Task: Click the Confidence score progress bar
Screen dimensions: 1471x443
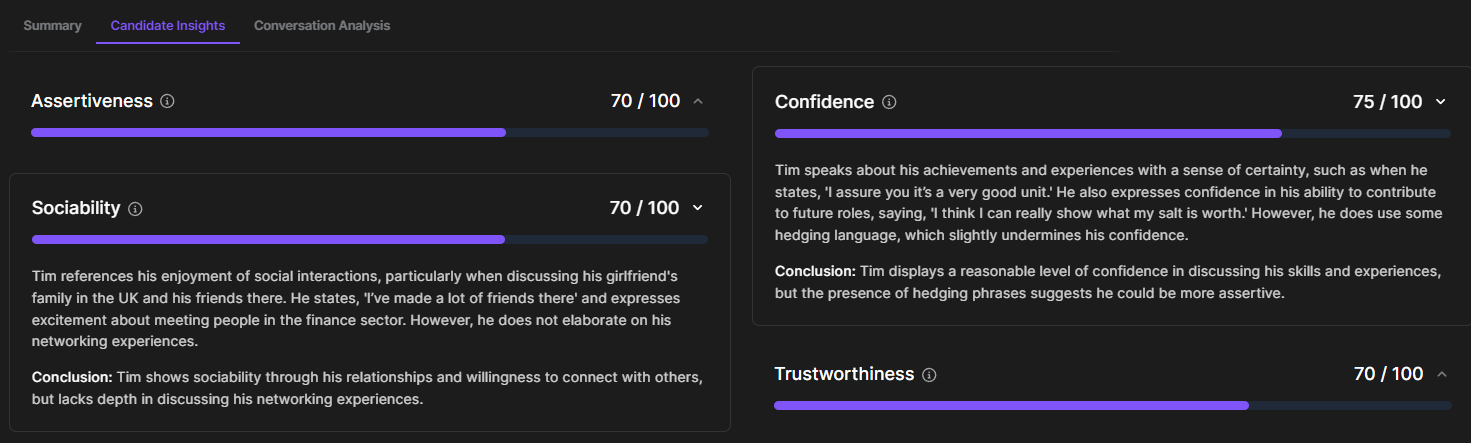Action: pyautogui.click(x=1112, y=133)
